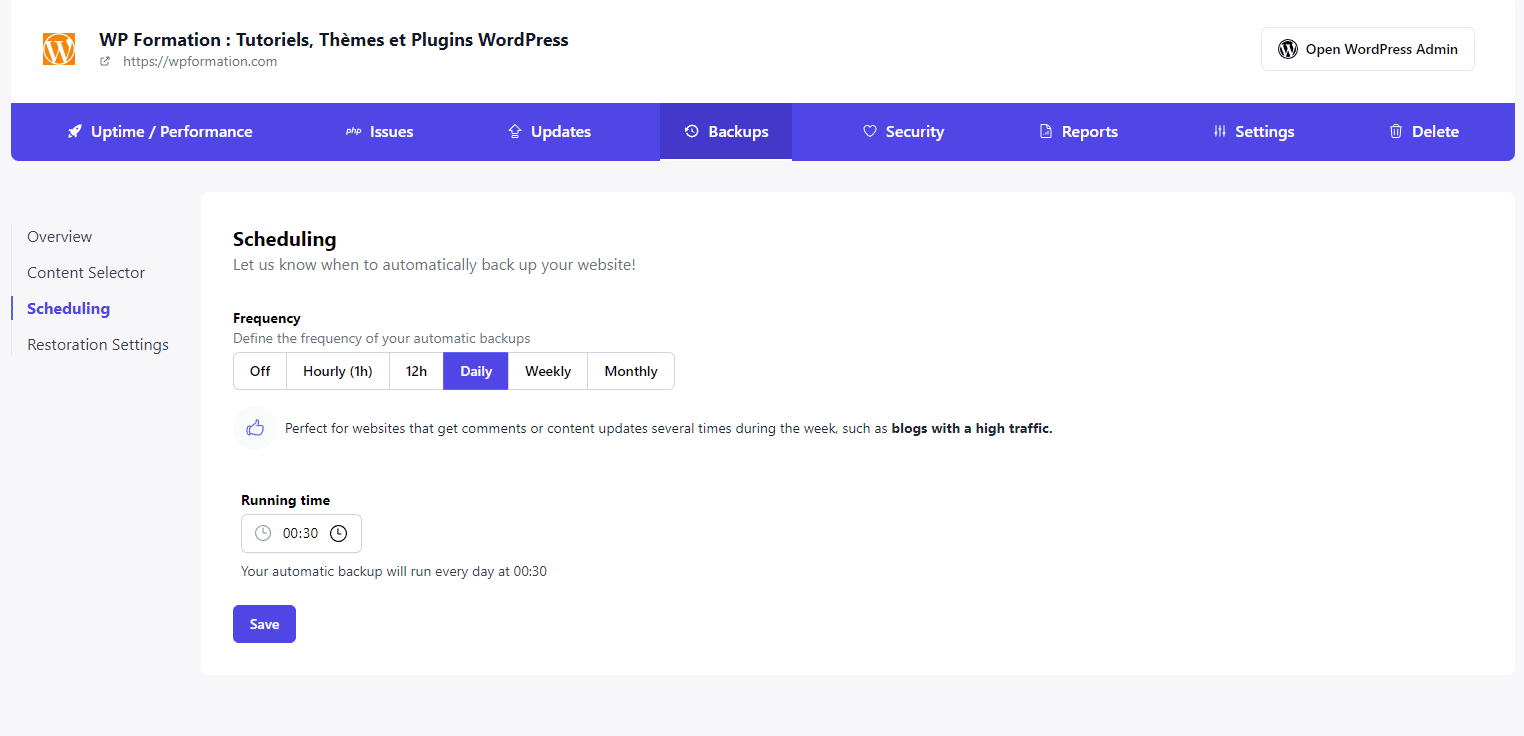Click the thumbs-up recommendation icon
The height and width of the screenshot is (736, 1524).
coord(255,428)
